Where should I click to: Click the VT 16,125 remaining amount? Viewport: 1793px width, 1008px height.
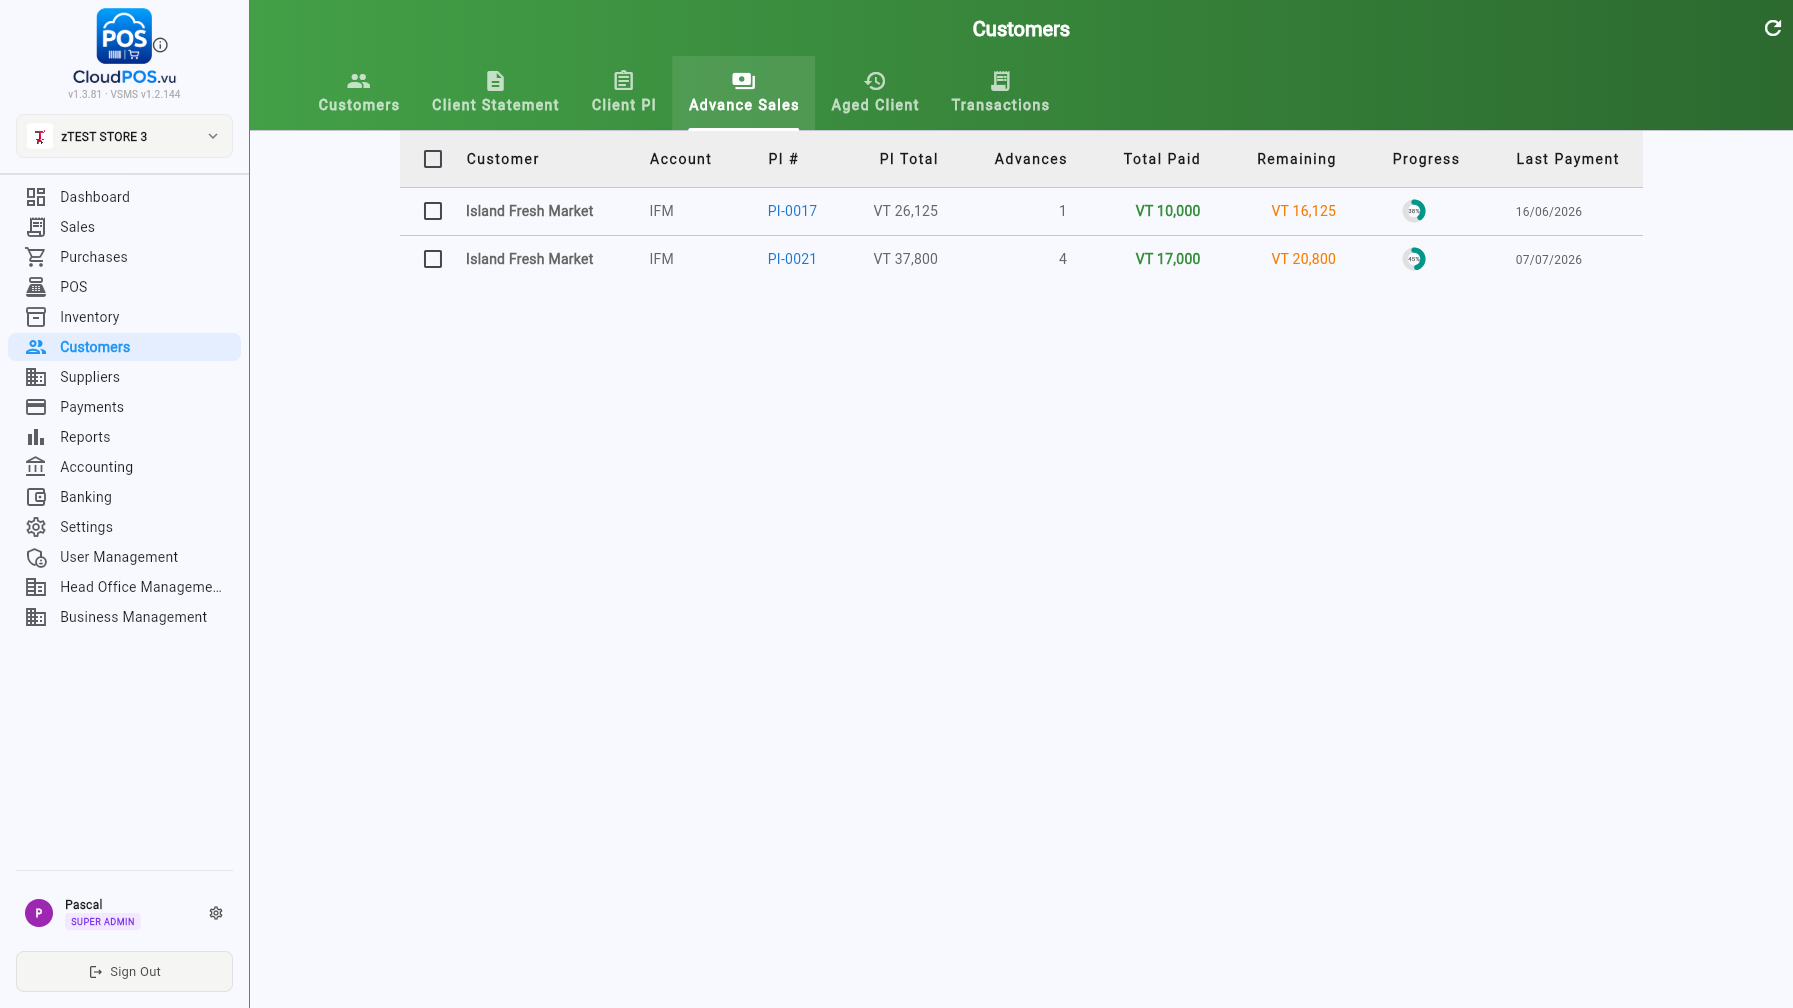1303,211
